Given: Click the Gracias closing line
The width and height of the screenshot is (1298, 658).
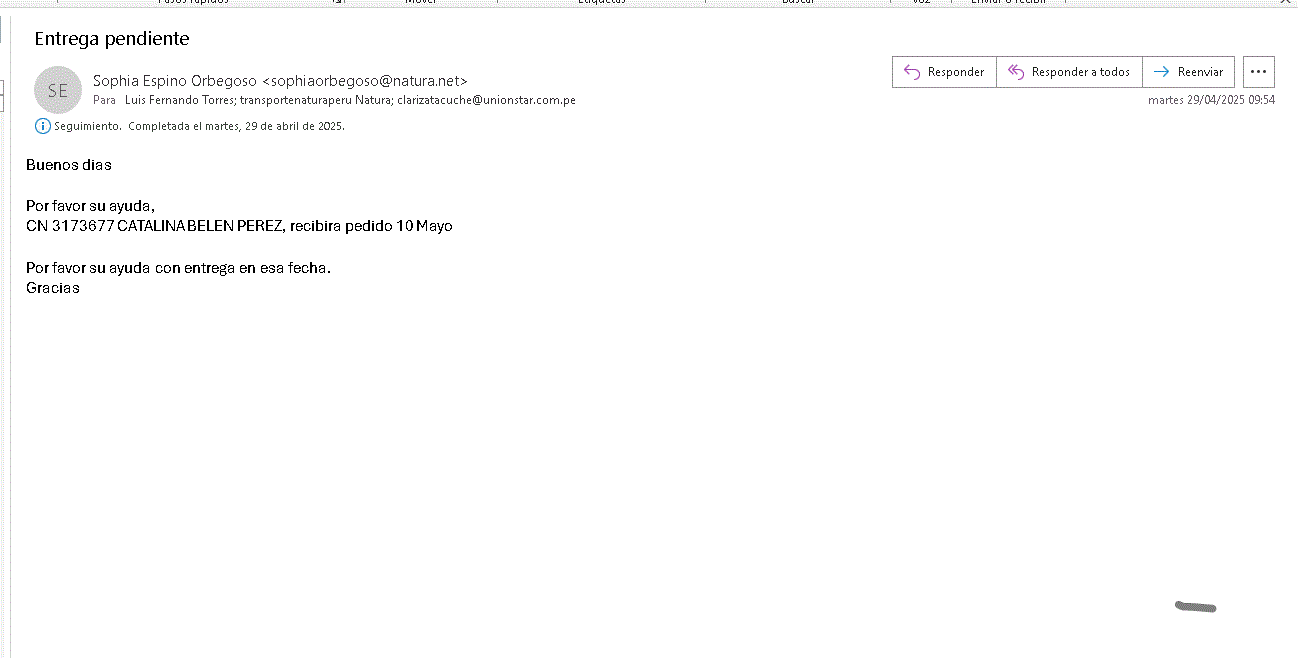Looking at the screenshot, I should [x=53, y=288].
